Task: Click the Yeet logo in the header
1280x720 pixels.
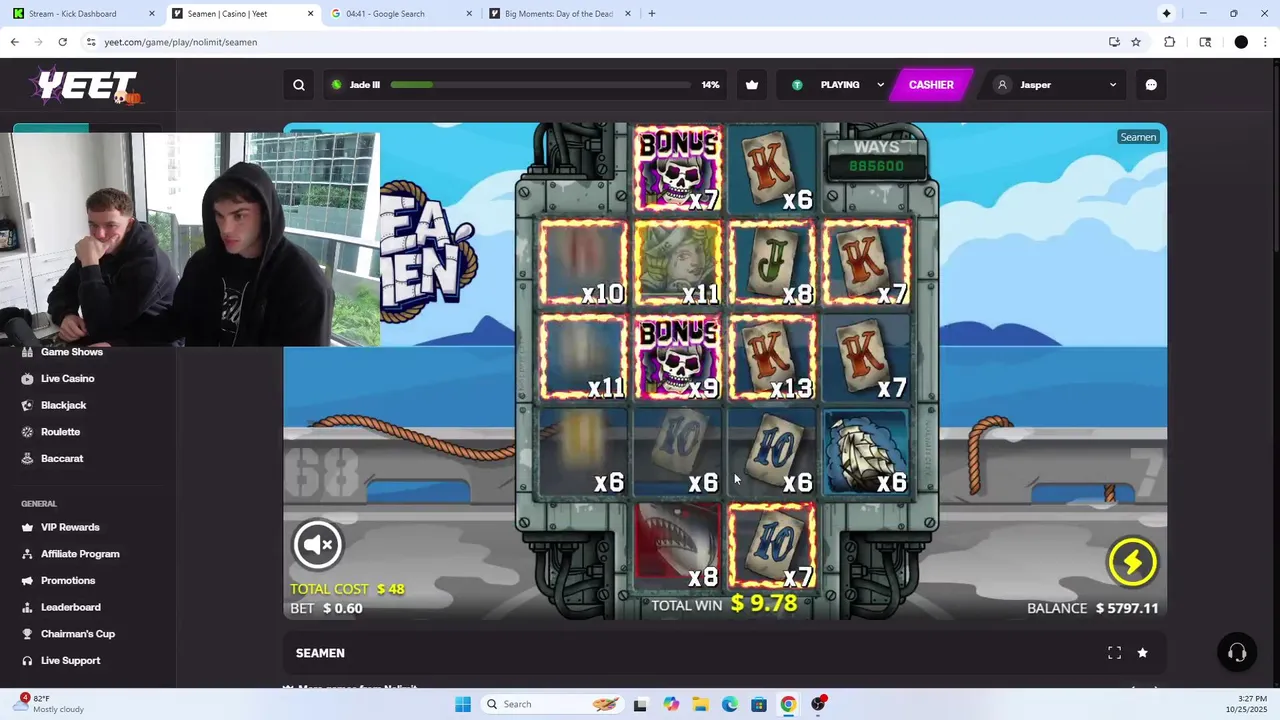Action: tap(85, 86)
